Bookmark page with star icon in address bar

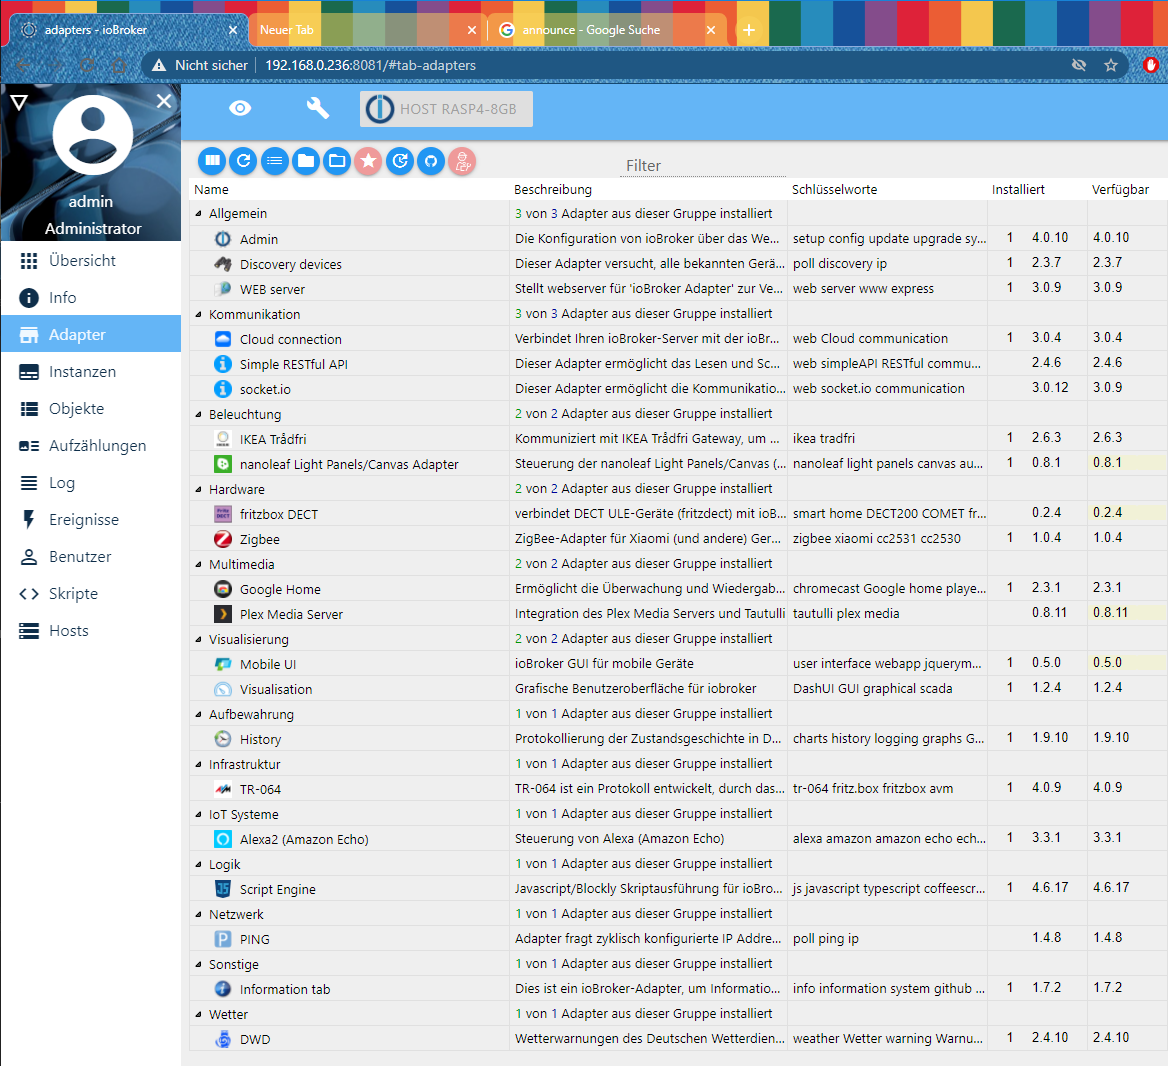coord(1111,66)
